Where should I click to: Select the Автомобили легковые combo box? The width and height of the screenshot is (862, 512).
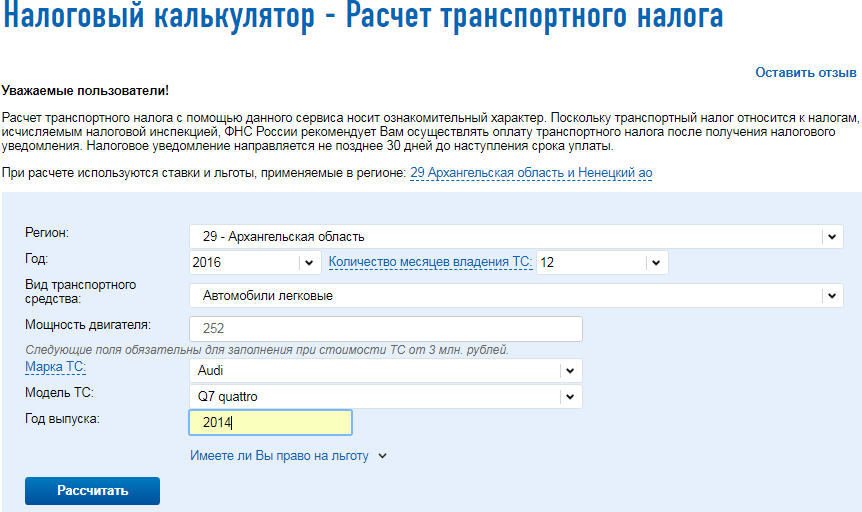516,296
